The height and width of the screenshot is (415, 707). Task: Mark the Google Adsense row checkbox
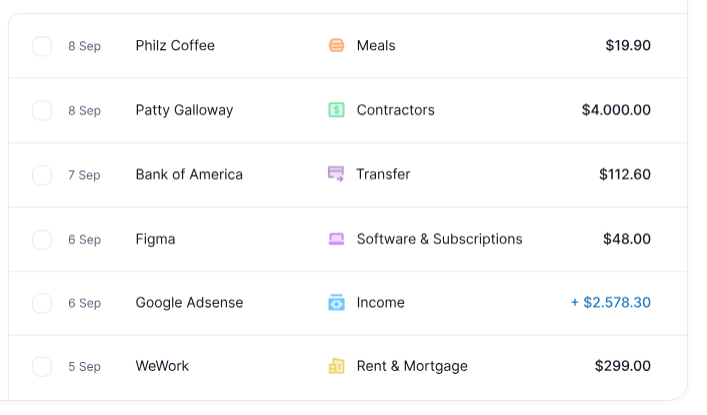[42, 303]
